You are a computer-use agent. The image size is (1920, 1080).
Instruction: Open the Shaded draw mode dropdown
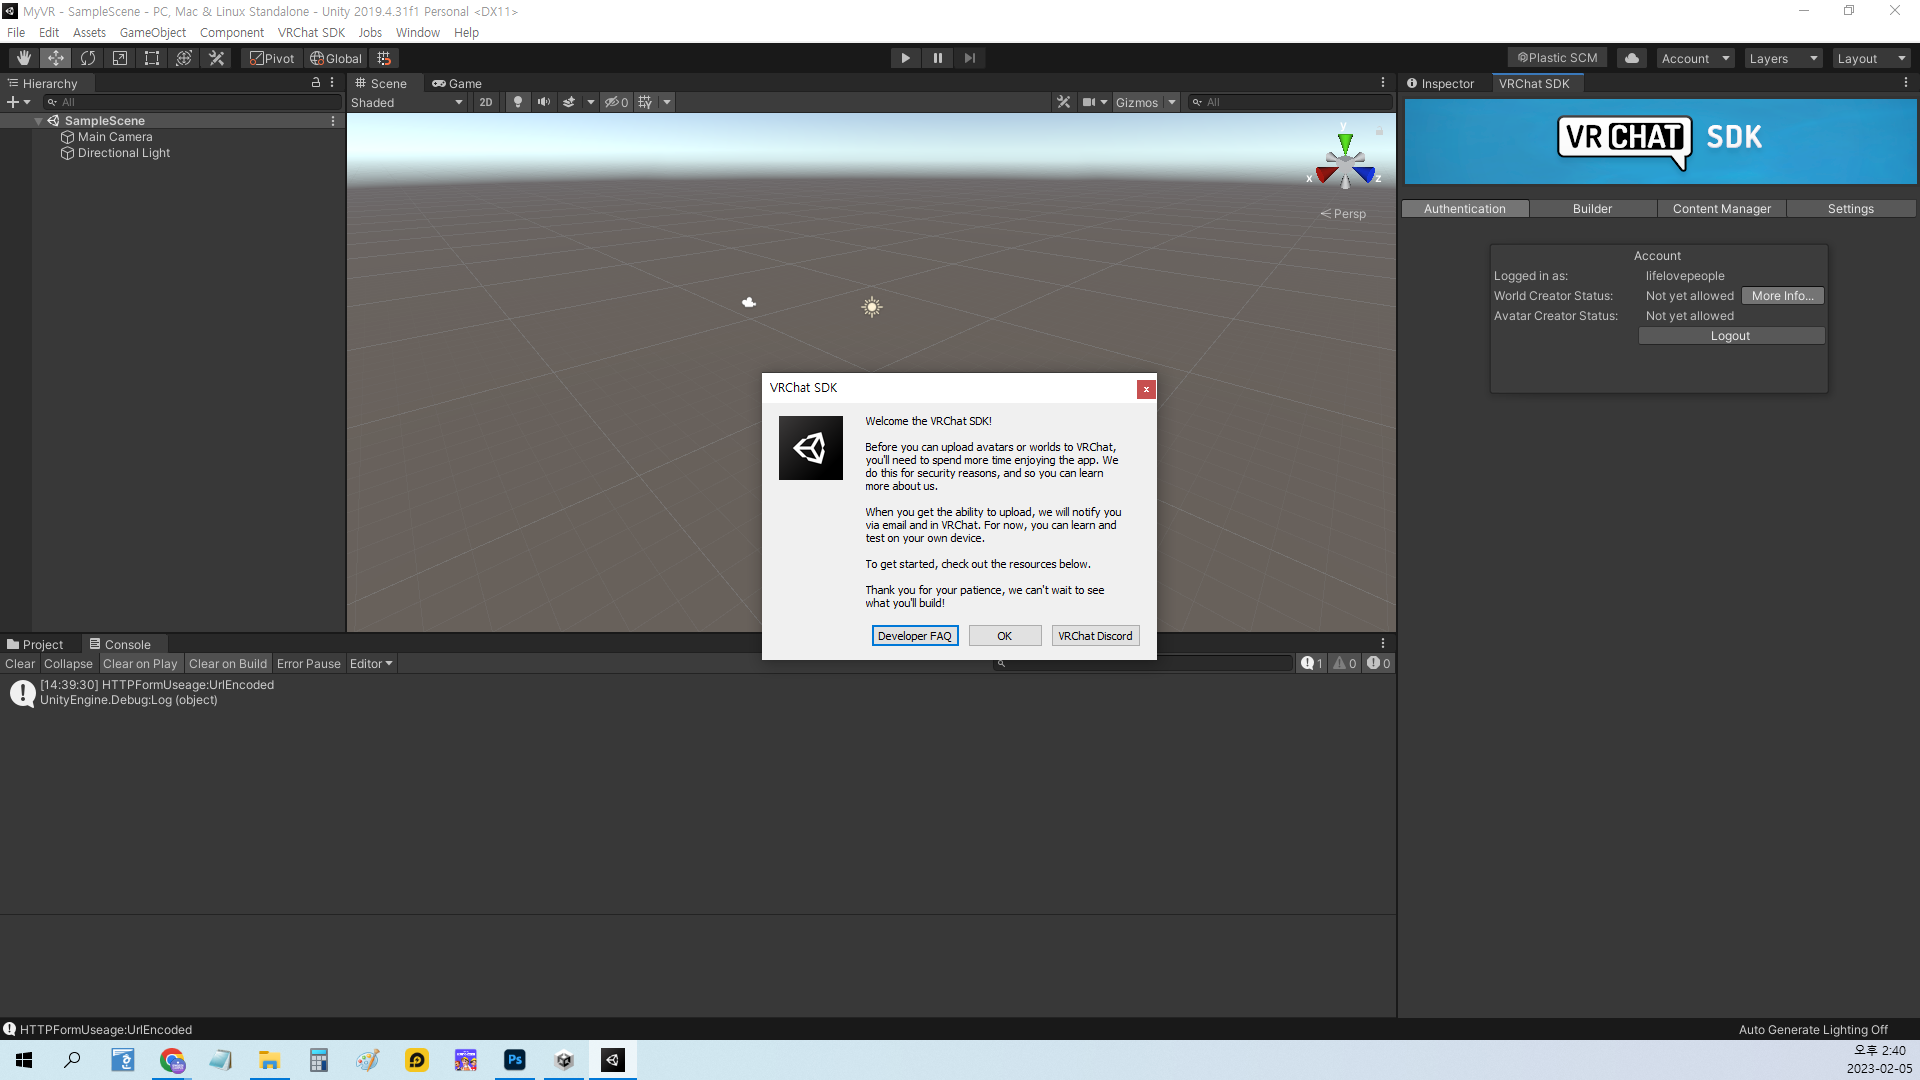coord(407,102)
